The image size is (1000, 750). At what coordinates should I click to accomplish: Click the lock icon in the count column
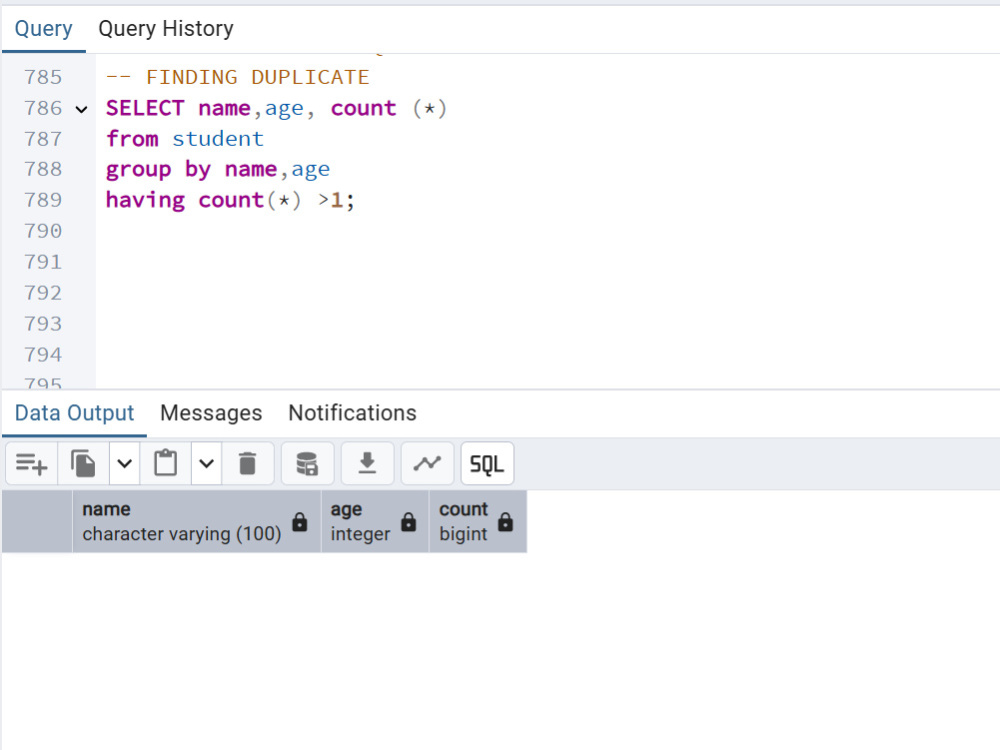[506, 522]
